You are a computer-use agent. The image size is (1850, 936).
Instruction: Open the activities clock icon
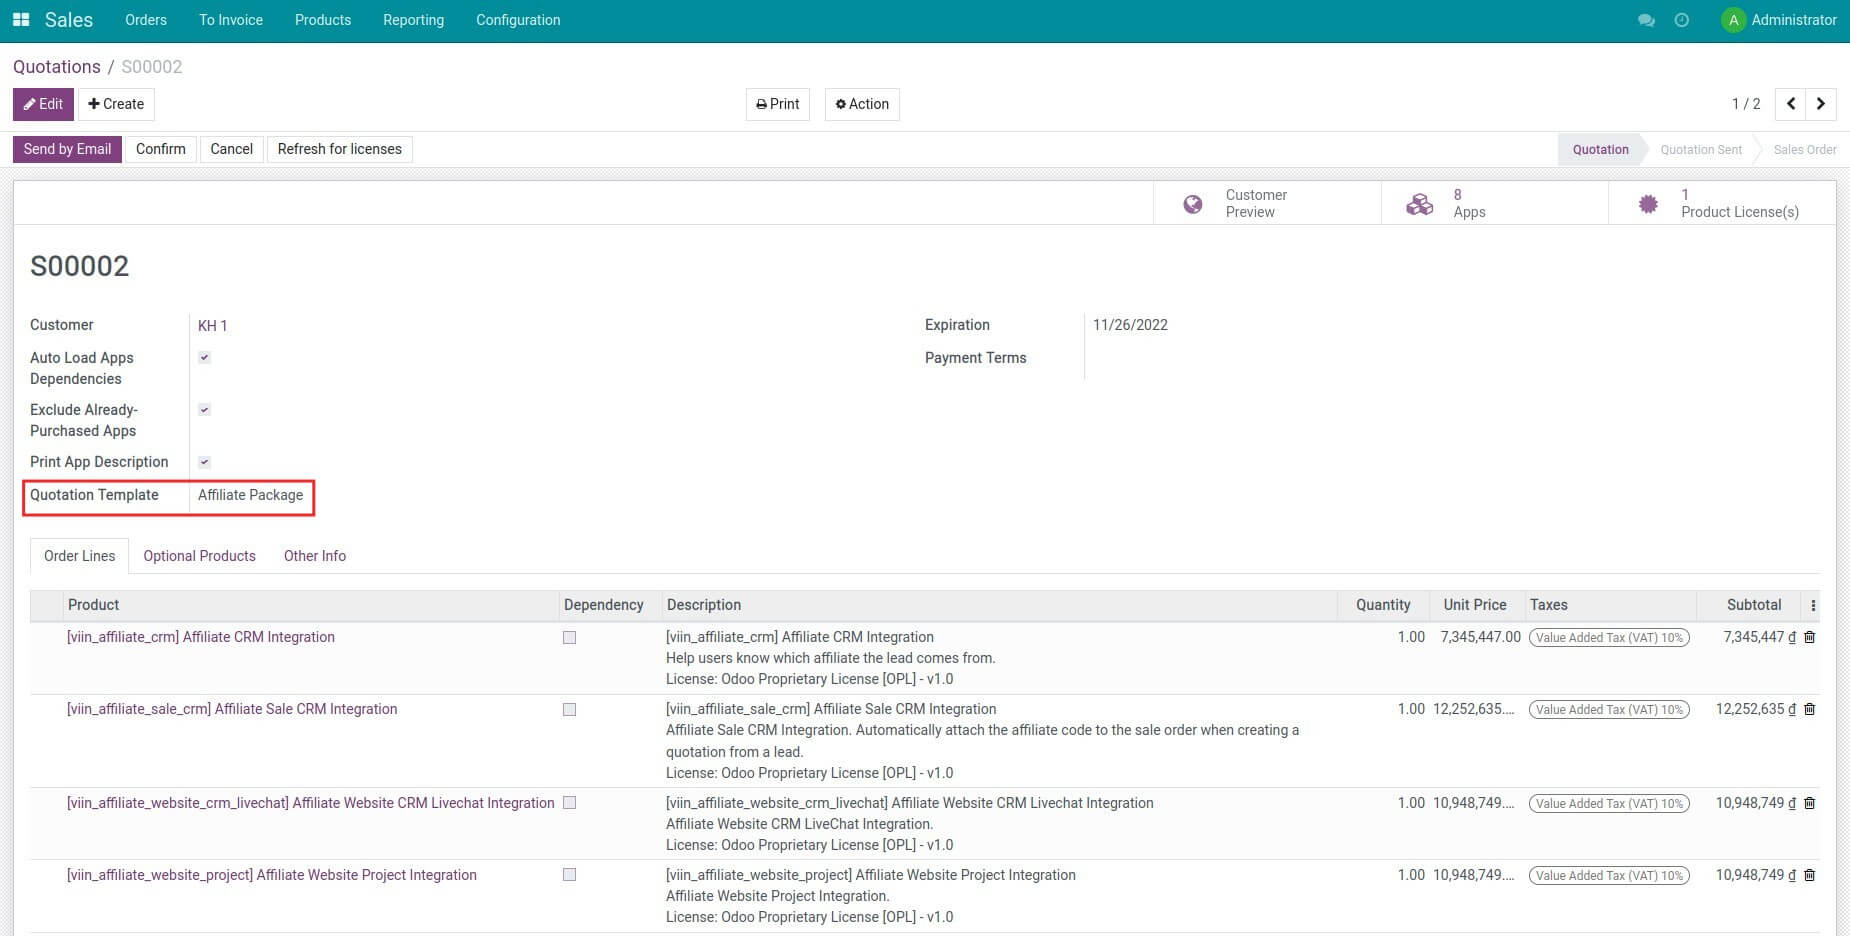[x=1681, y=20]
